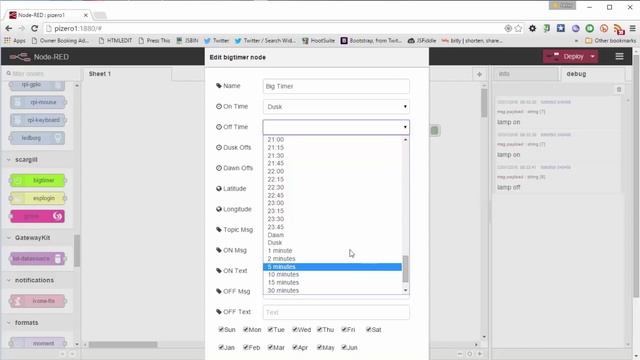This screenshot has height=360, width=640.
Task: Select the moment palette node
Action: point(38,343)
